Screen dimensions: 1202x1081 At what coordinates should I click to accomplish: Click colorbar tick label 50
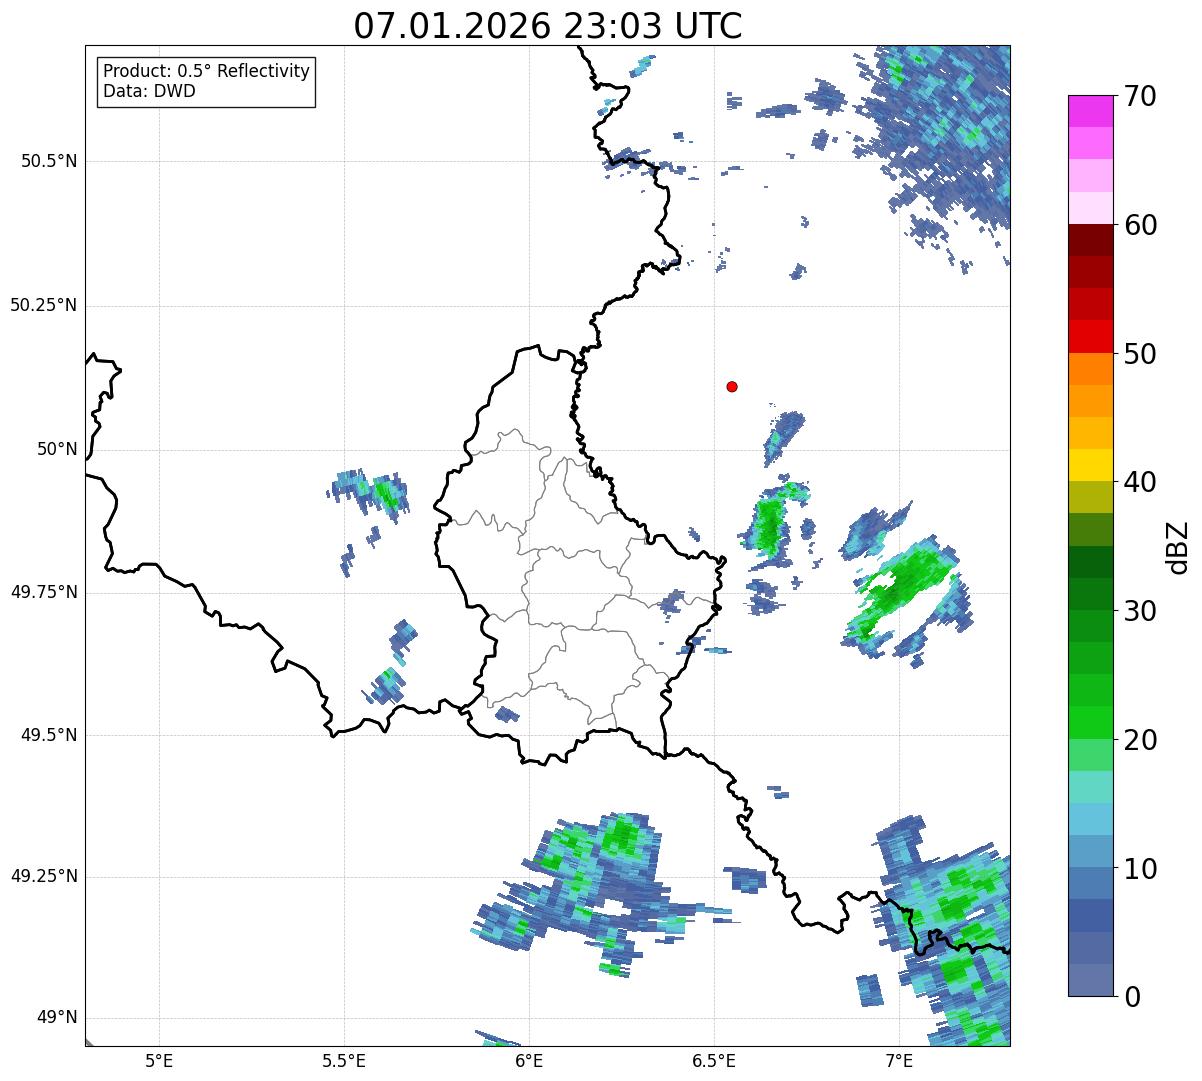point(1140,354)
